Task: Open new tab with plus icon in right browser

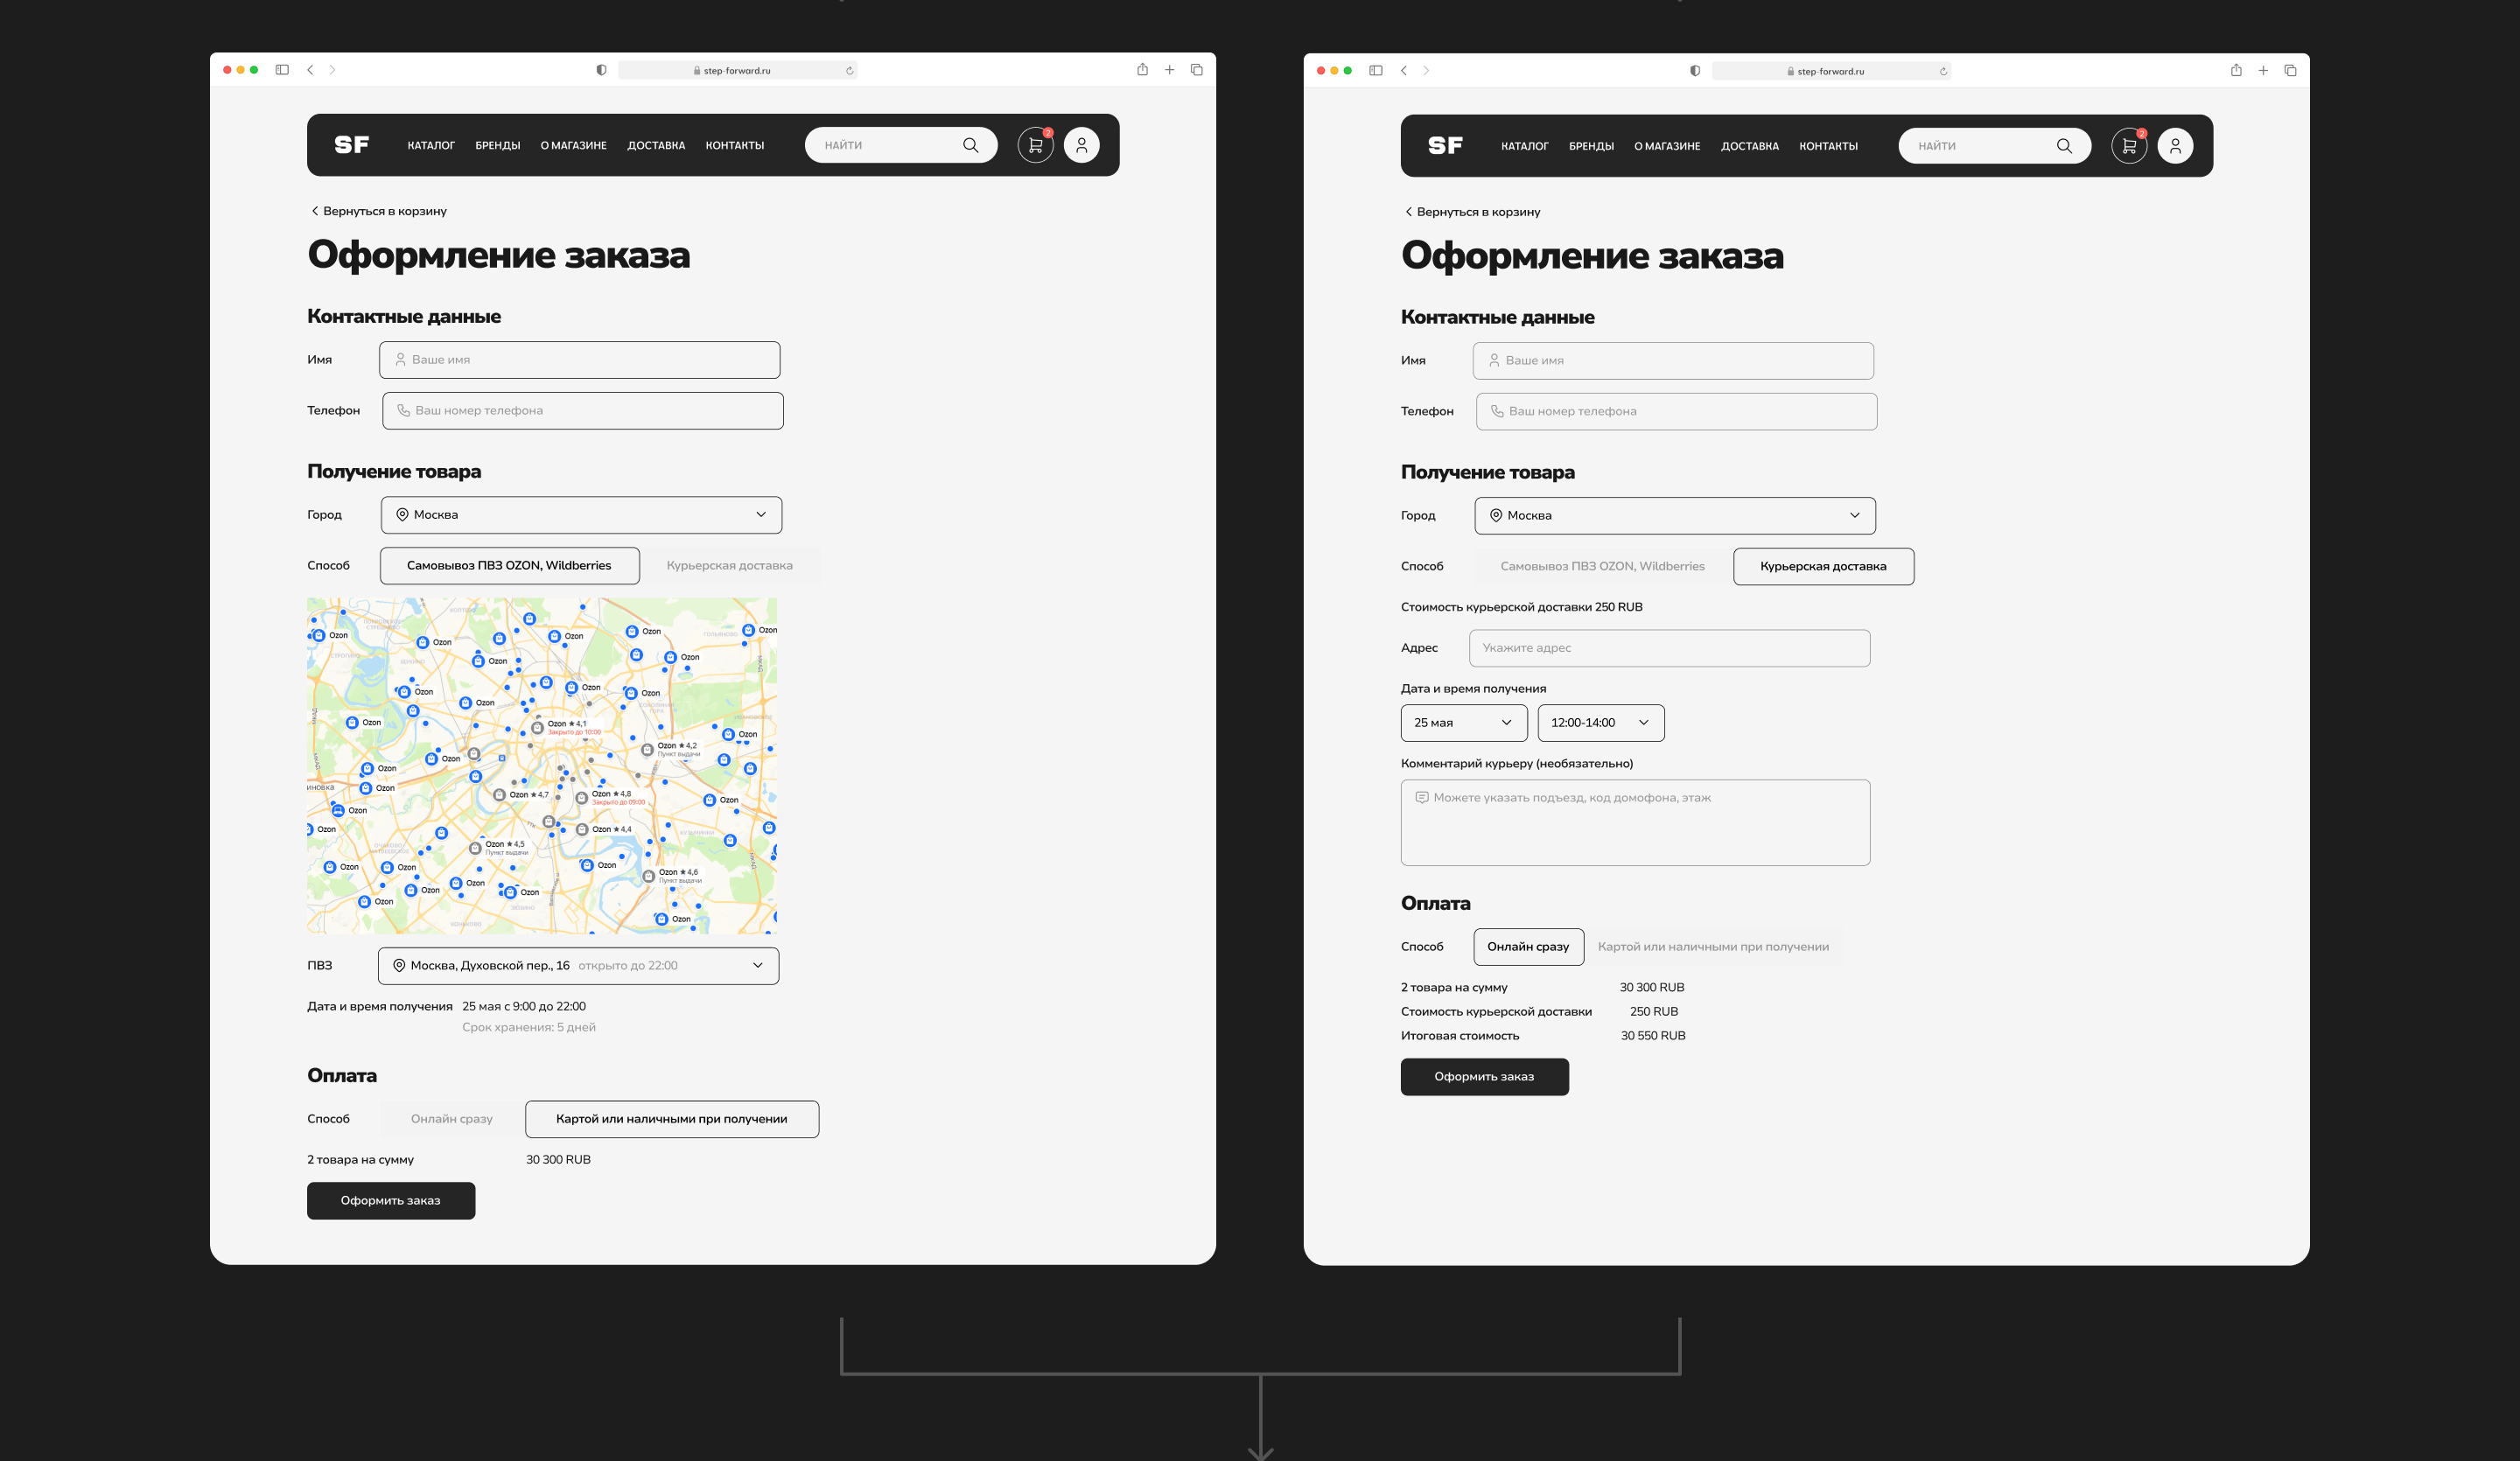Action: pyautogui.click(x=2263, y=71)
